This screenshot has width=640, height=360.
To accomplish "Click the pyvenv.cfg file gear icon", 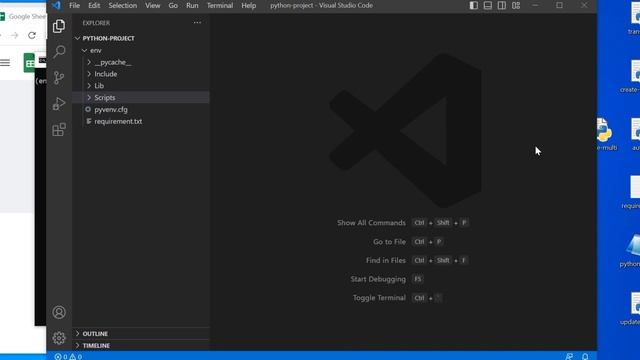I will pos(88,109).
